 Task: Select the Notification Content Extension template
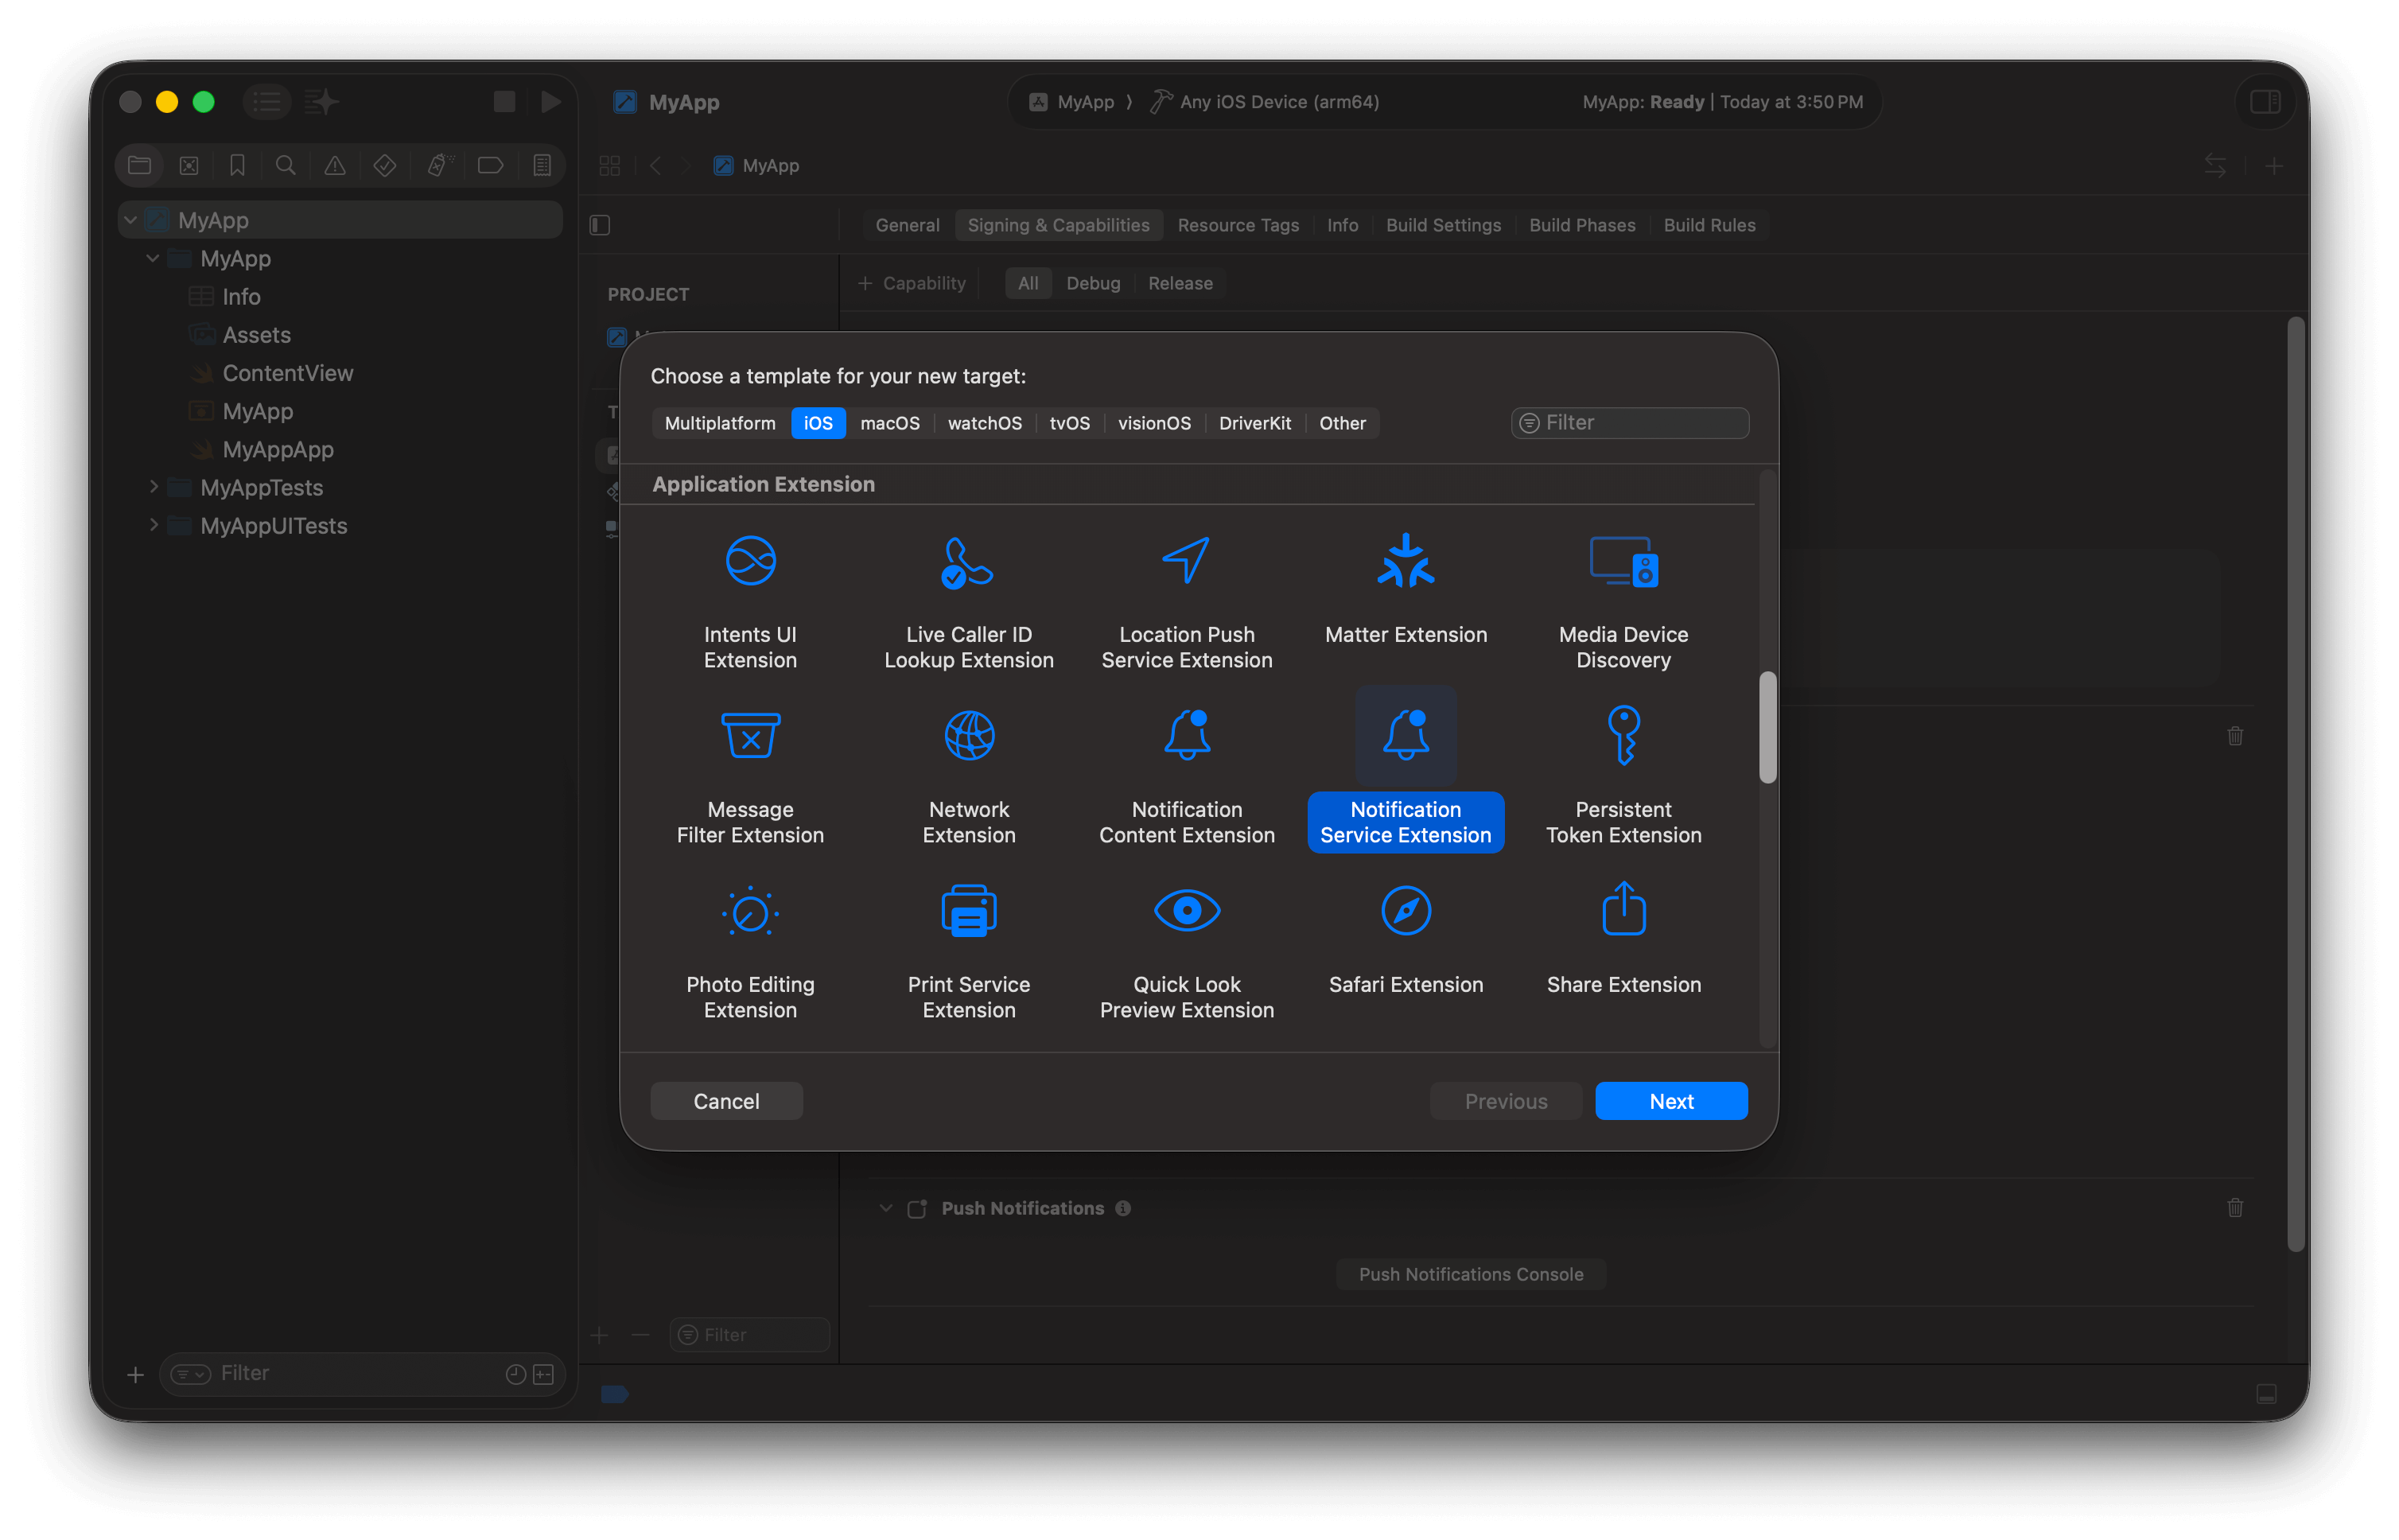1186,777
